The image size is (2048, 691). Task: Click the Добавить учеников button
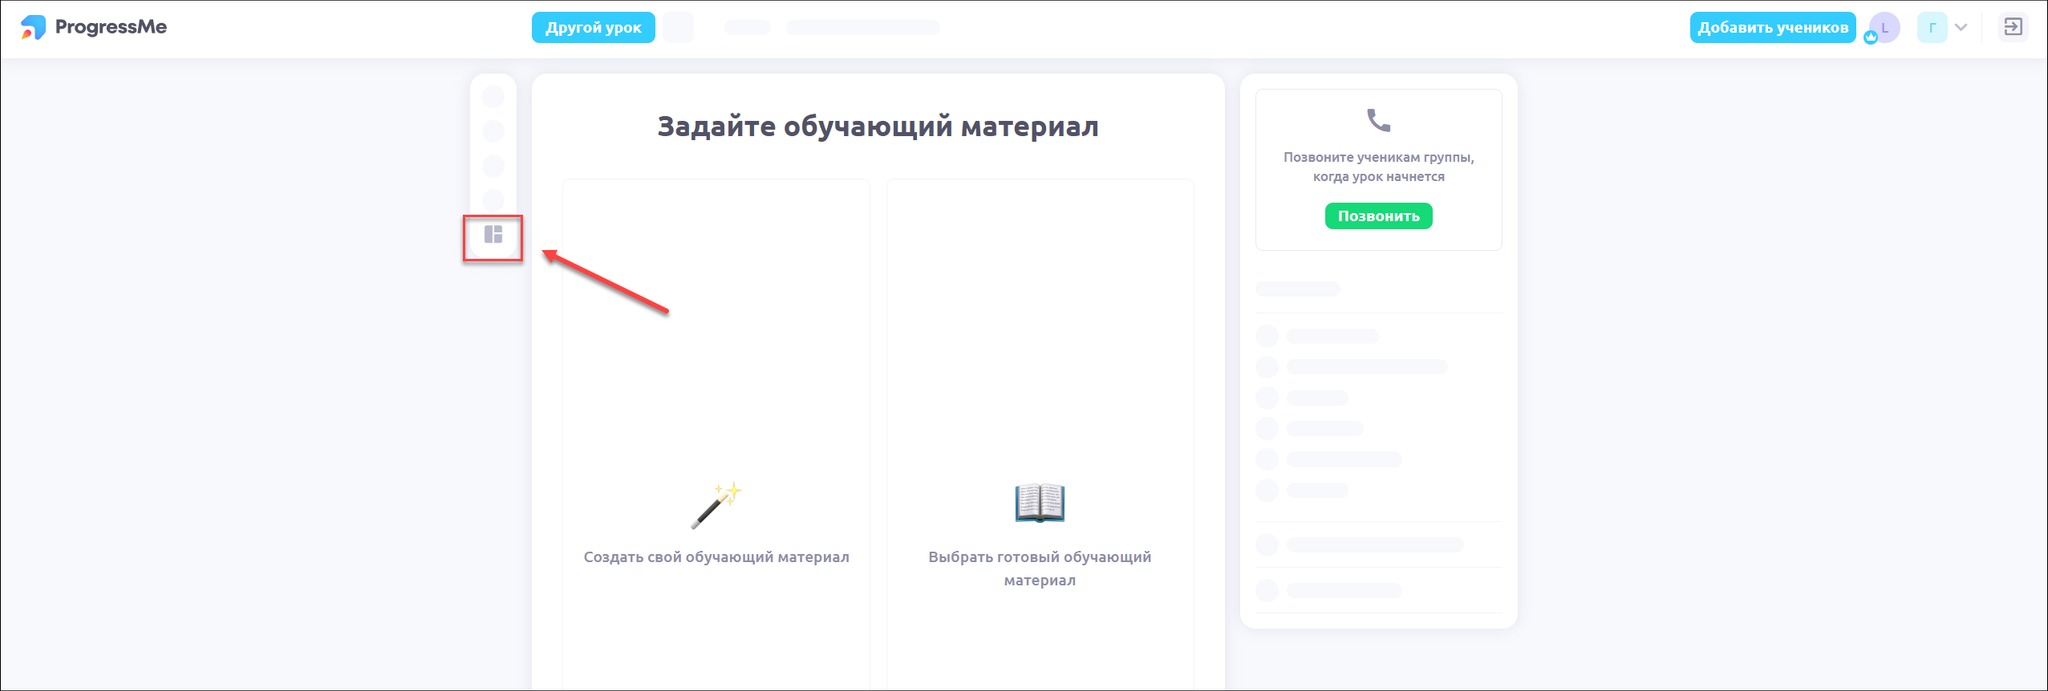click(1772, 28)
